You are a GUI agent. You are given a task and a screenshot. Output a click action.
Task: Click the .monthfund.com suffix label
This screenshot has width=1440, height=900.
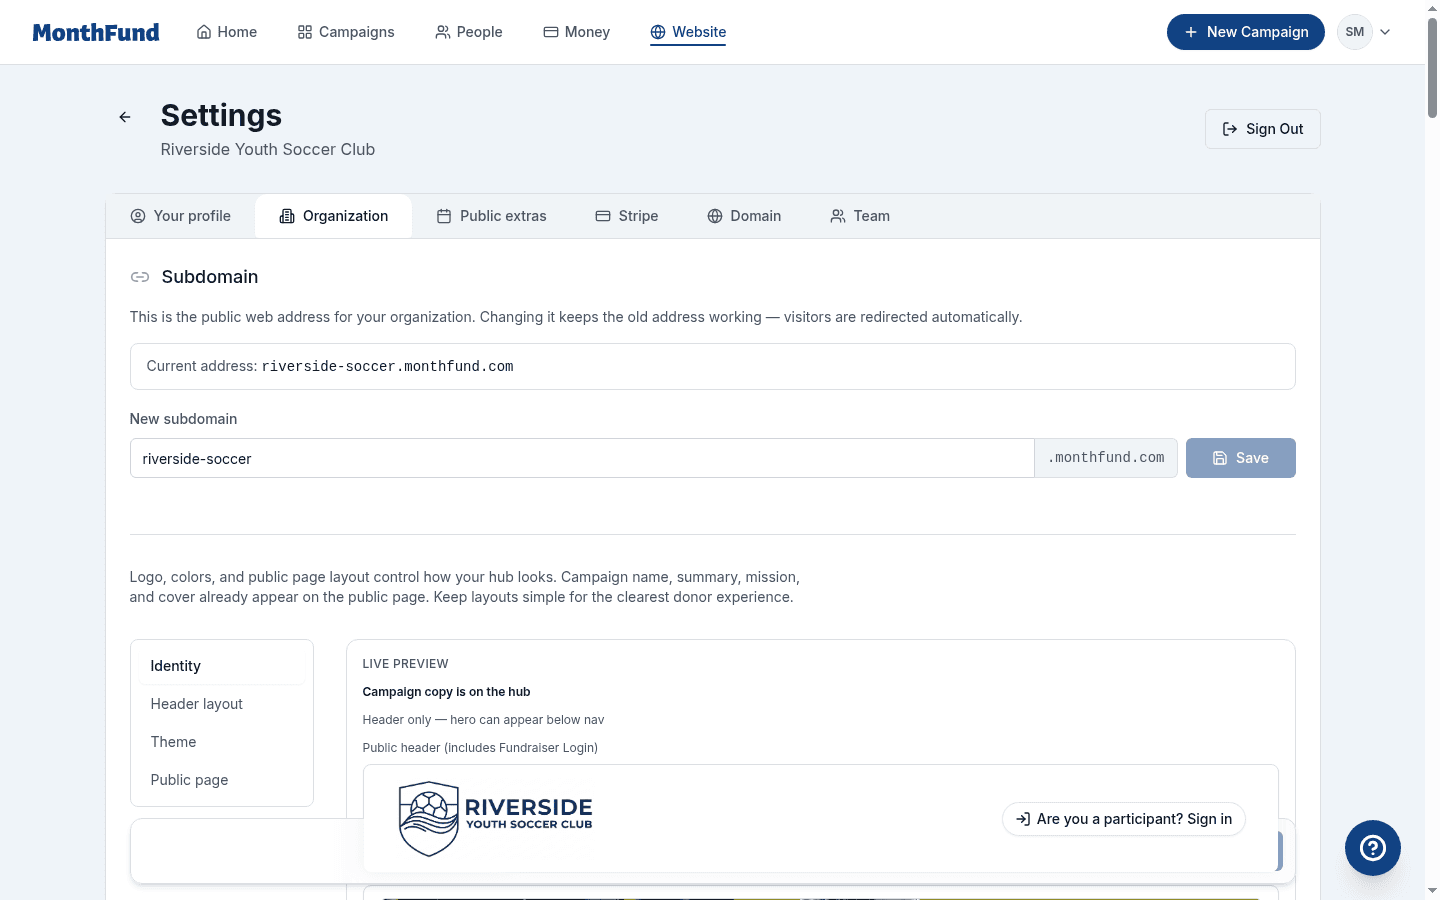tap(1106, 458)
